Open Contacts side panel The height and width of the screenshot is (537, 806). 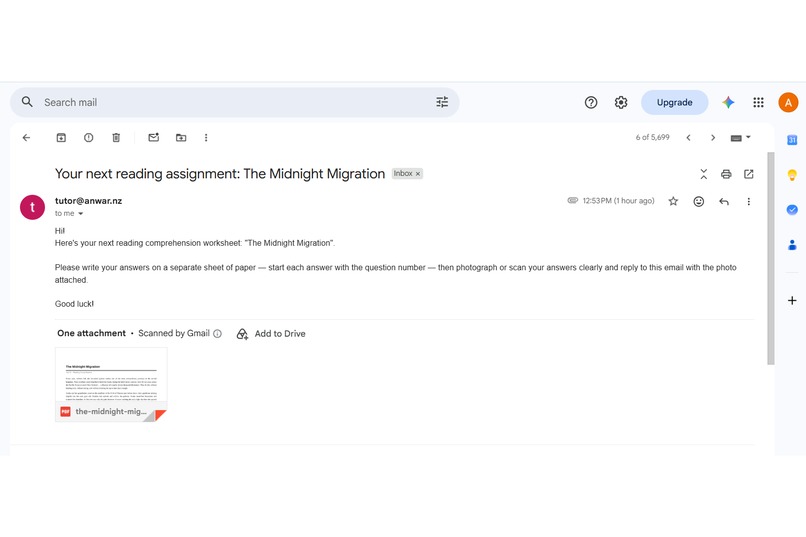[792, 245]
